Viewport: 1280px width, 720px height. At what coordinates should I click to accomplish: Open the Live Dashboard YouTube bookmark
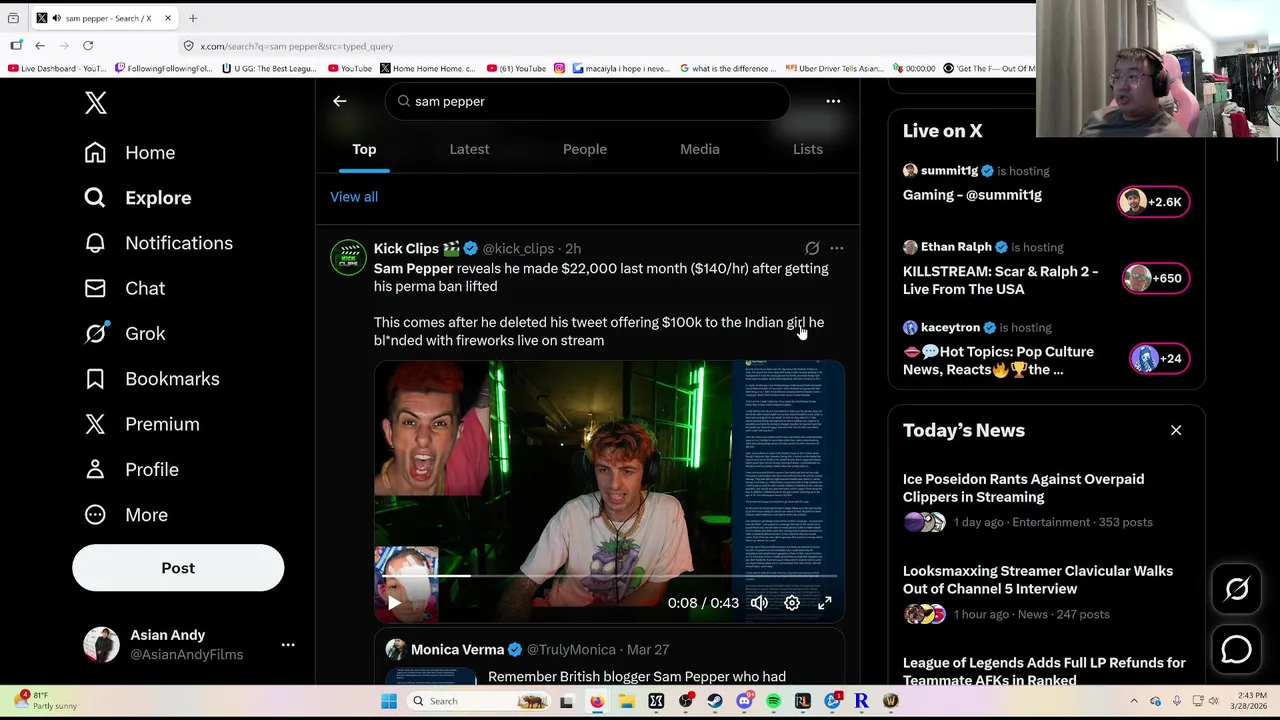click(56, 68)
